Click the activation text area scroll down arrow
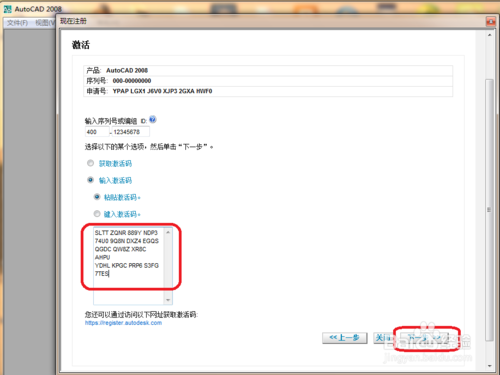The width and height of the screenshot is (500, 375). click(168, 300)
